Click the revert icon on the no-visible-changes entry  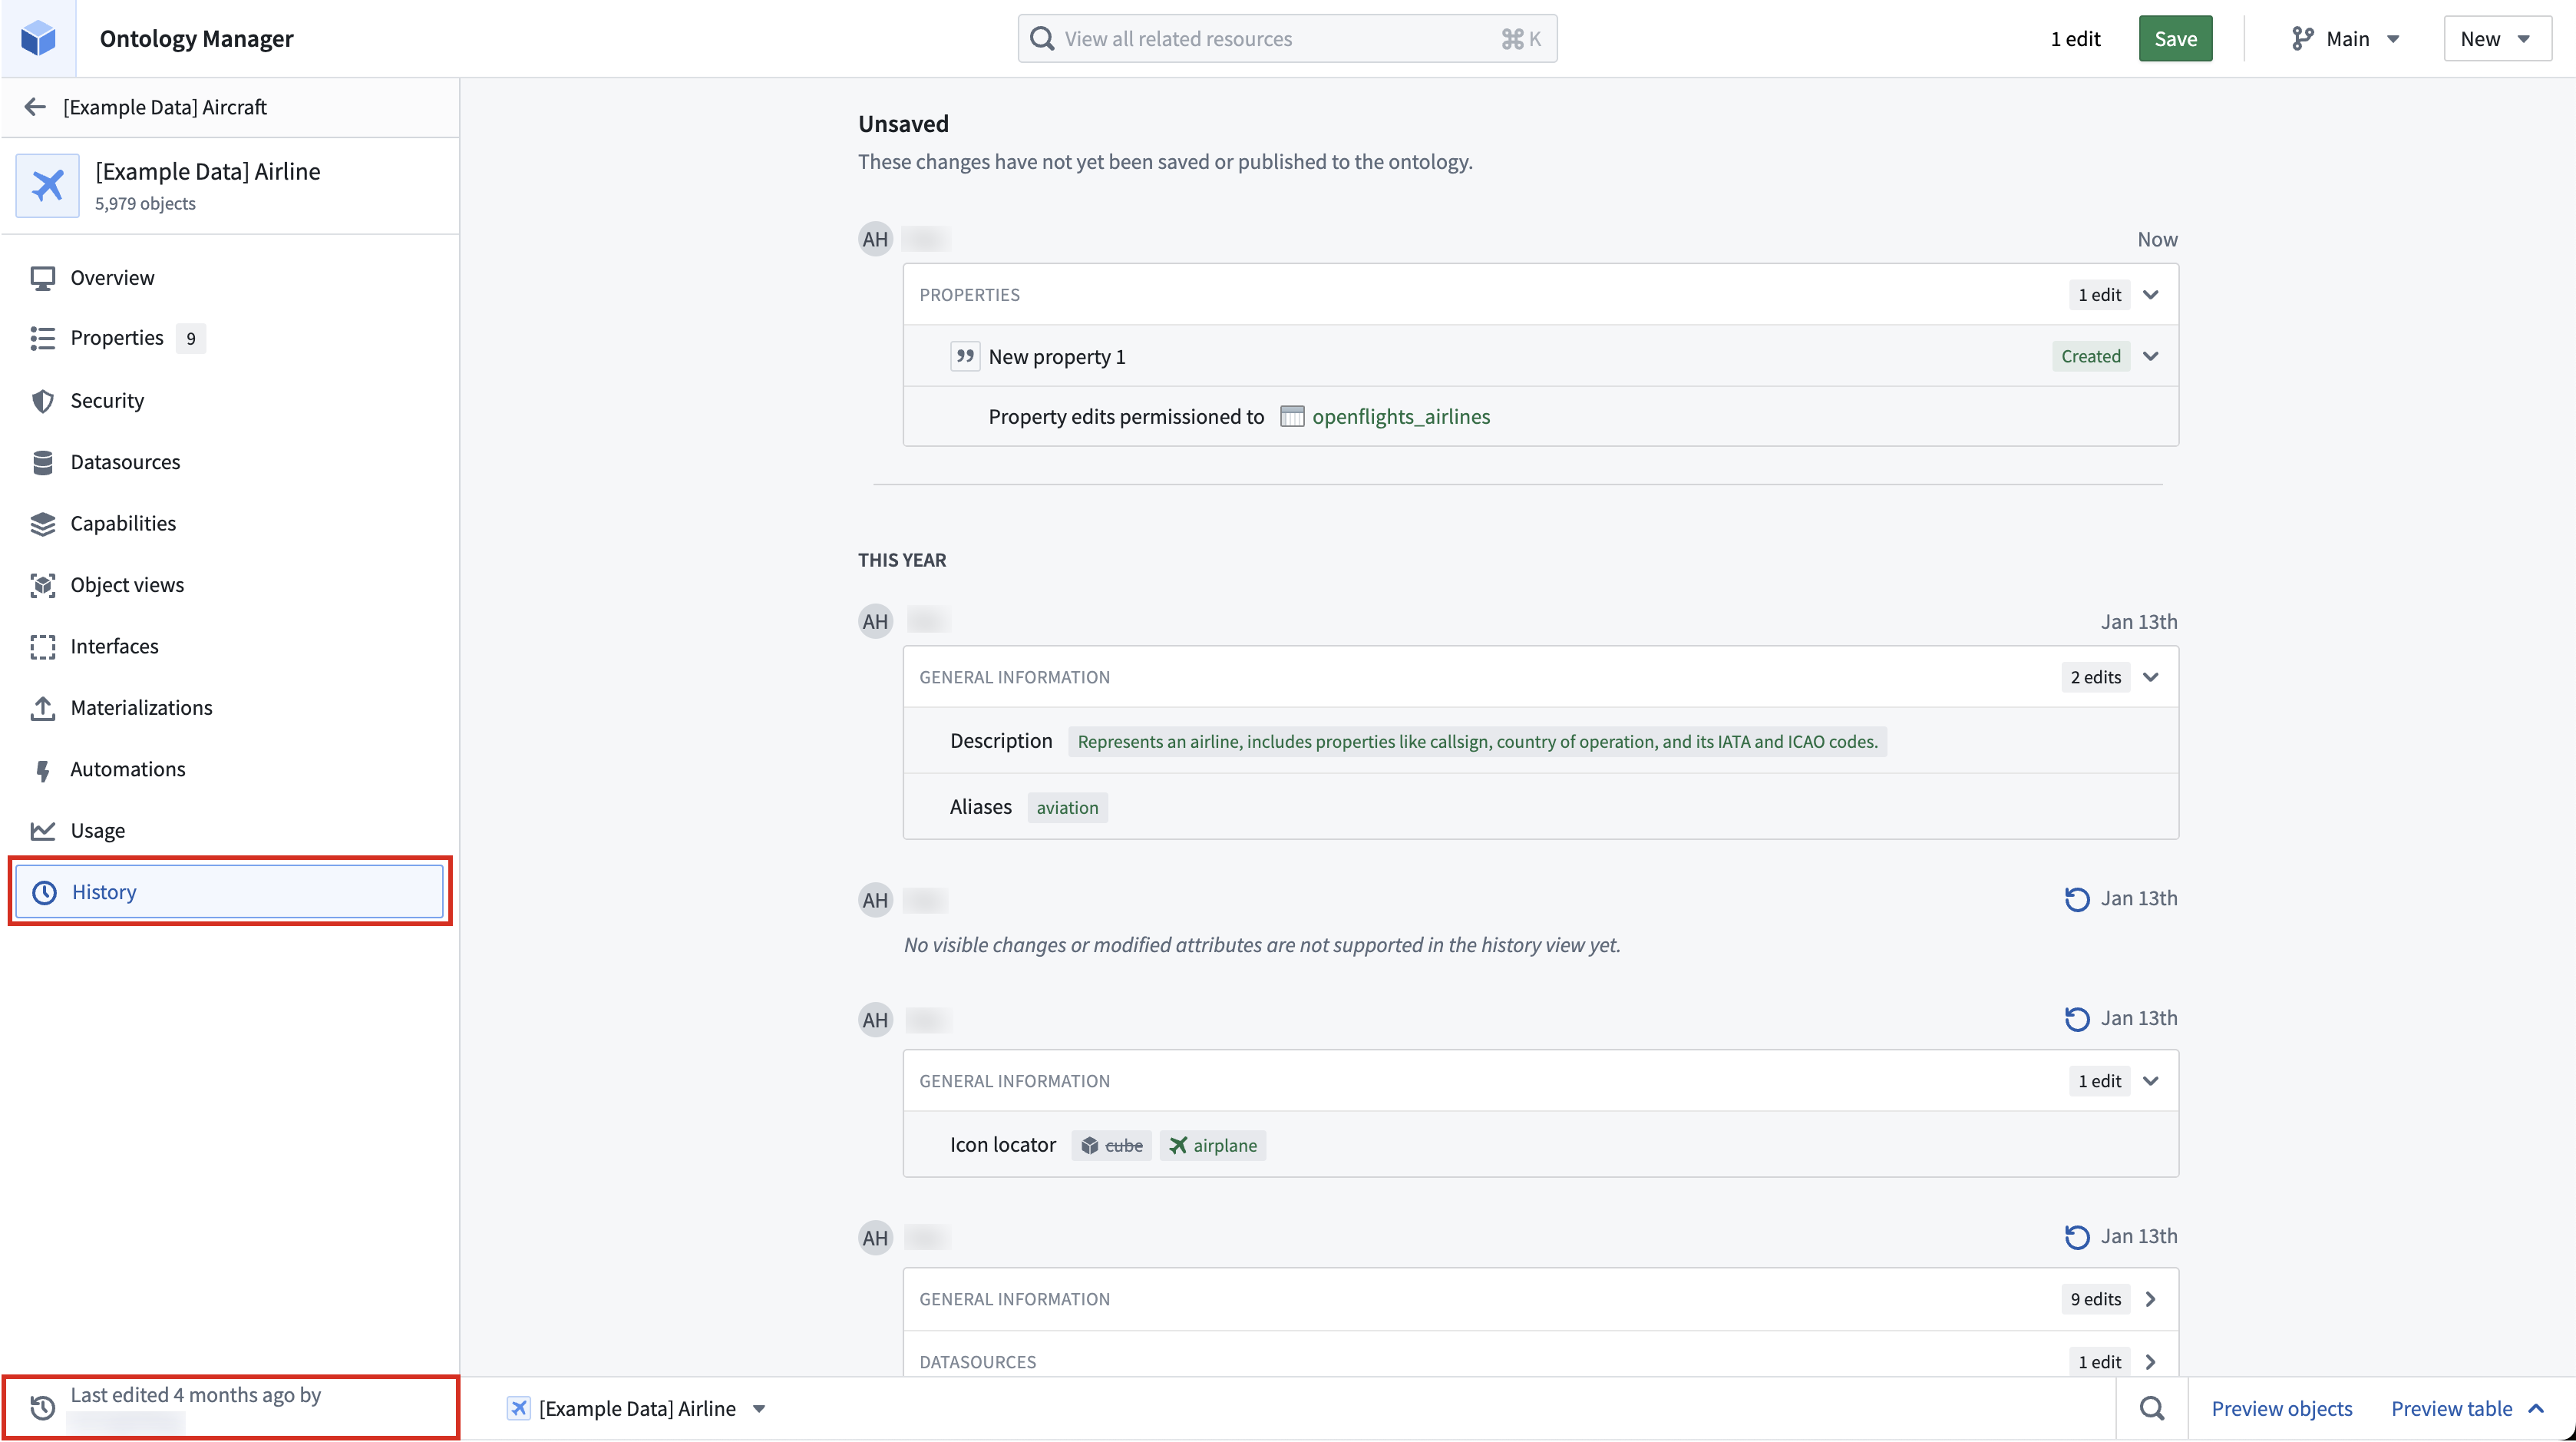2077,899
